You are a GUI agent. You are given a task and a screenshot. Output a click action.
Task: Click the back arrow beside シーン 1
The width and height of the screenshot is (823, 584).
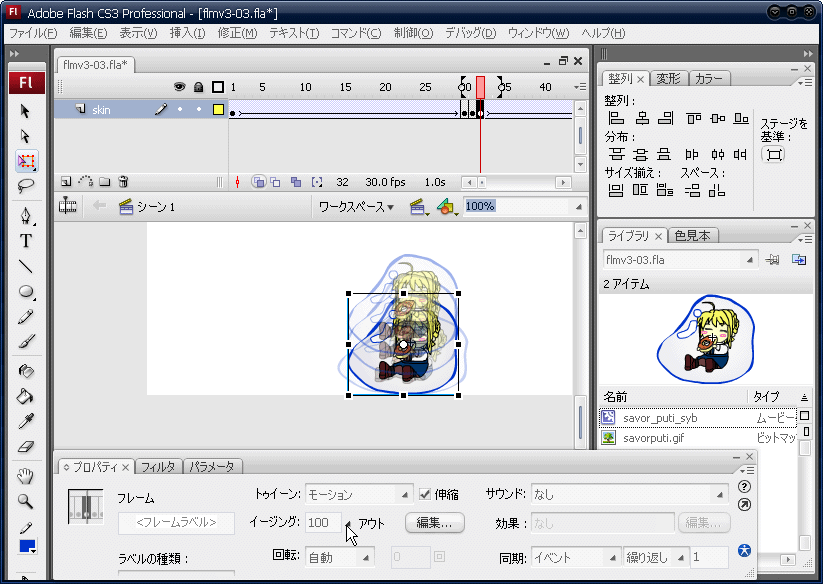point(99,206)
